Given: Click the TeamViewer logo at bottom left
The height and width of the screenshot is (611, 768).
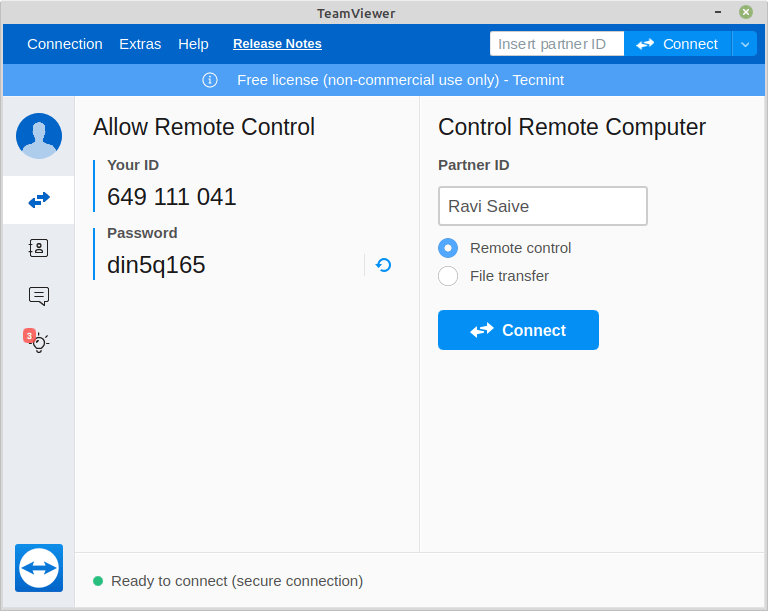Looking at the screenshot, I should pyautogui.click(x=39, y=568).
